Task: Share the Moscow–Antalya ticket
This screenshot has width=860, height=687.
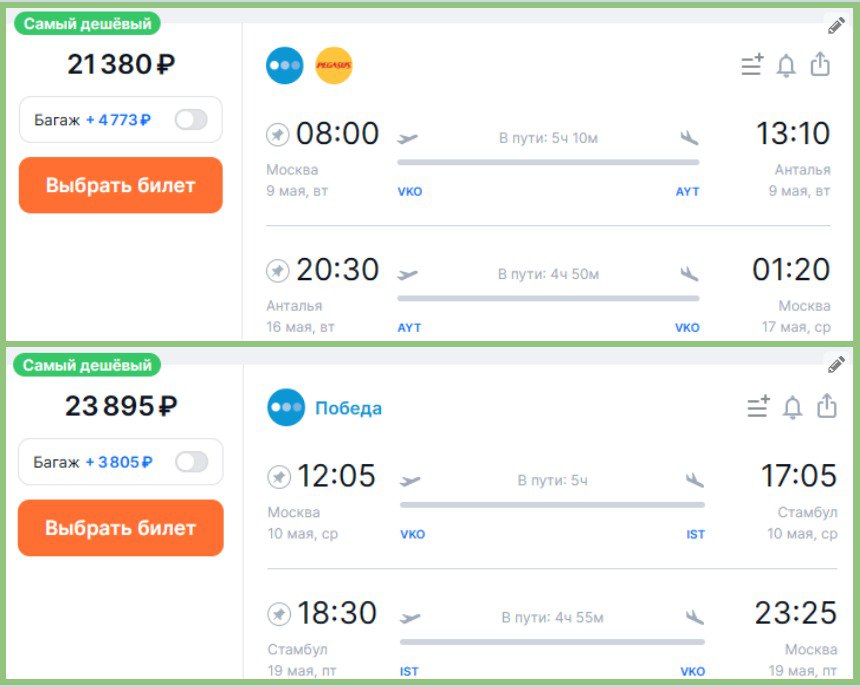Action: click(820, 65)
